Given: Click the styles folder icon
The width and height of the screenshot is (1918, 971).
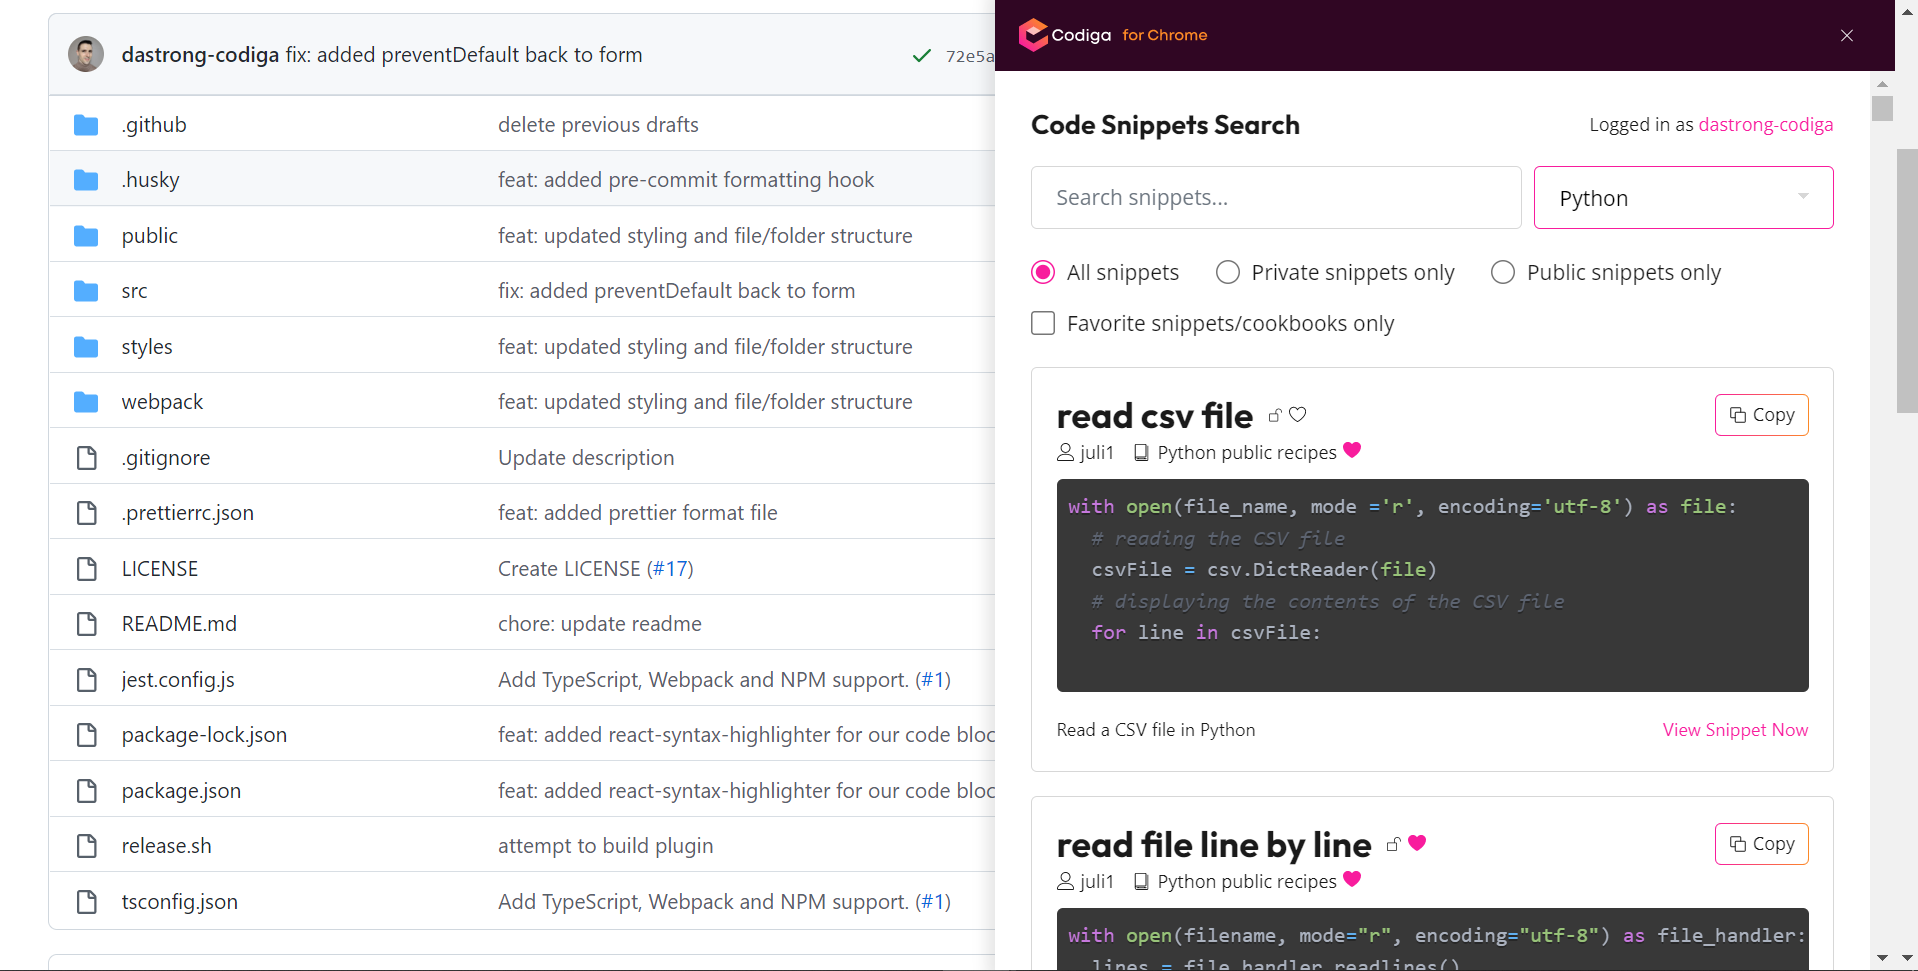Looking at the screenshot, I should coord(86,347).
